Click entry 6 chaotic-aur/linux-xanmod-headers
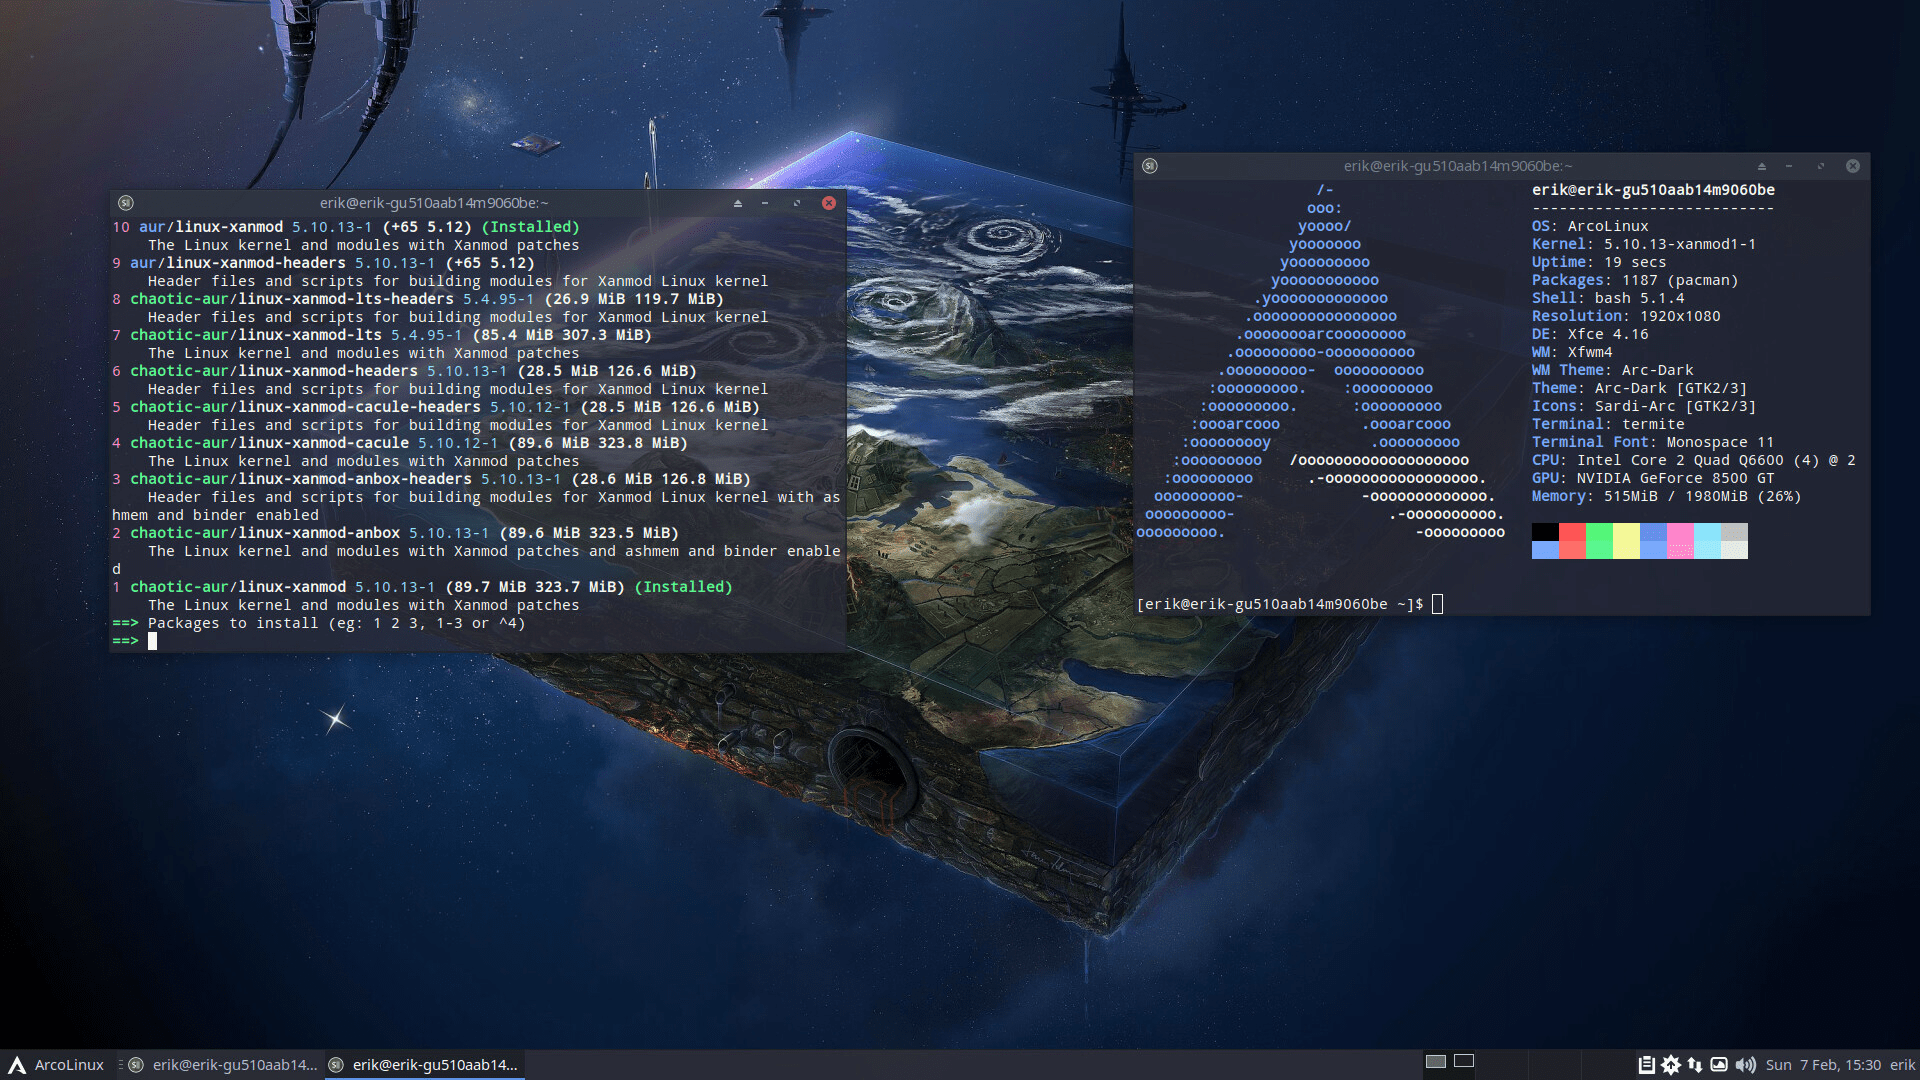The width and height of the screenshot is (1920, 1080). click(404, 371)
